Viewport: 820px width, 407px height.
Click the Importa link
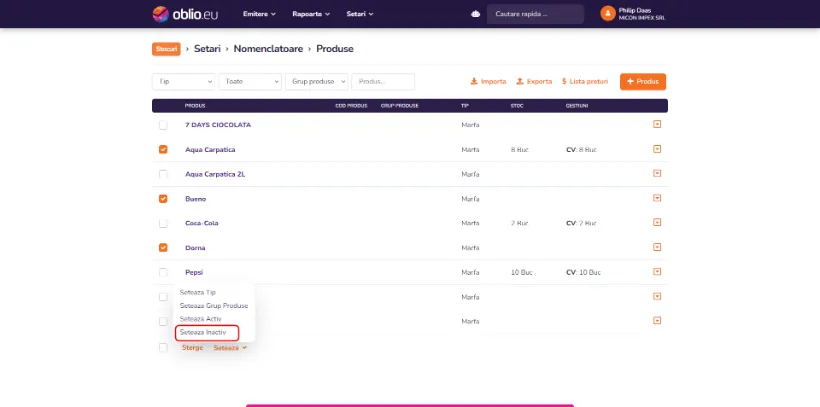(x=488, y=82)
